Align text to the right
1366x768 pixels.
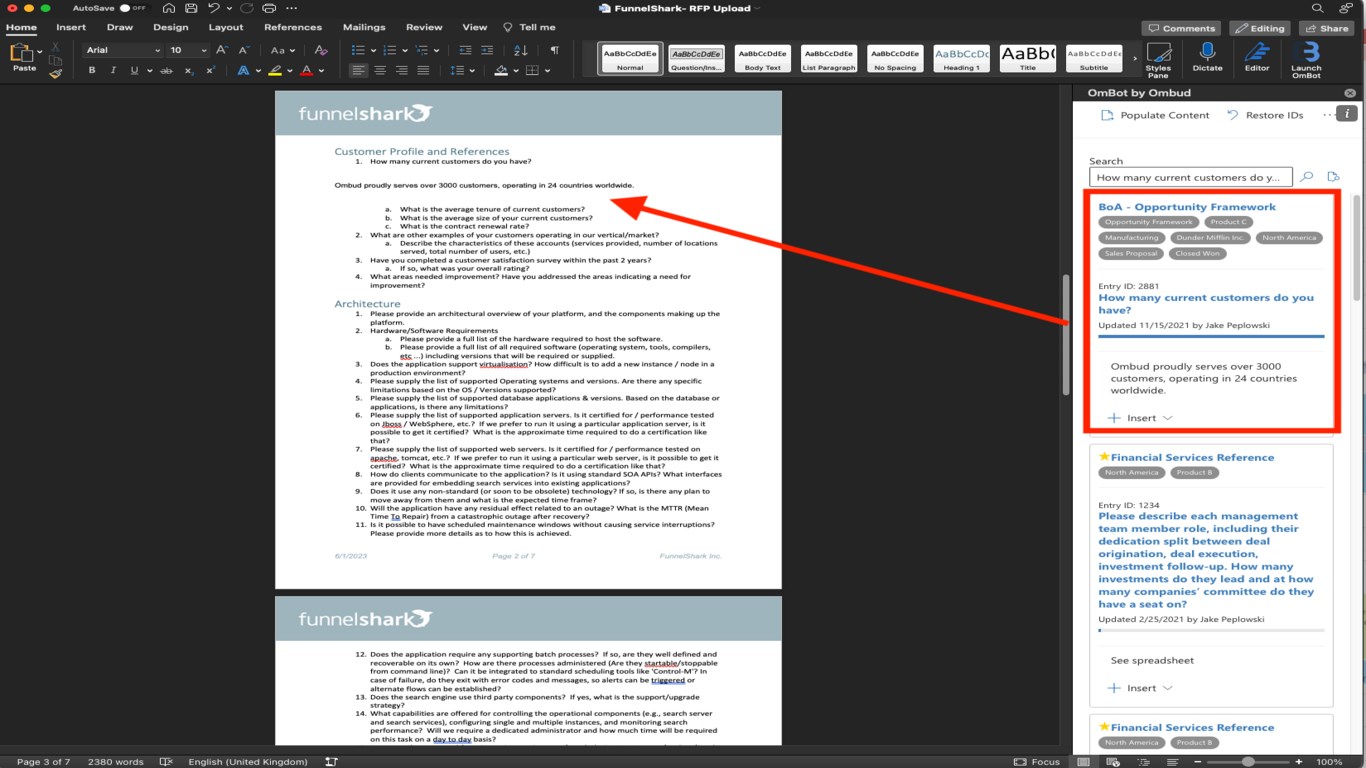402,71
